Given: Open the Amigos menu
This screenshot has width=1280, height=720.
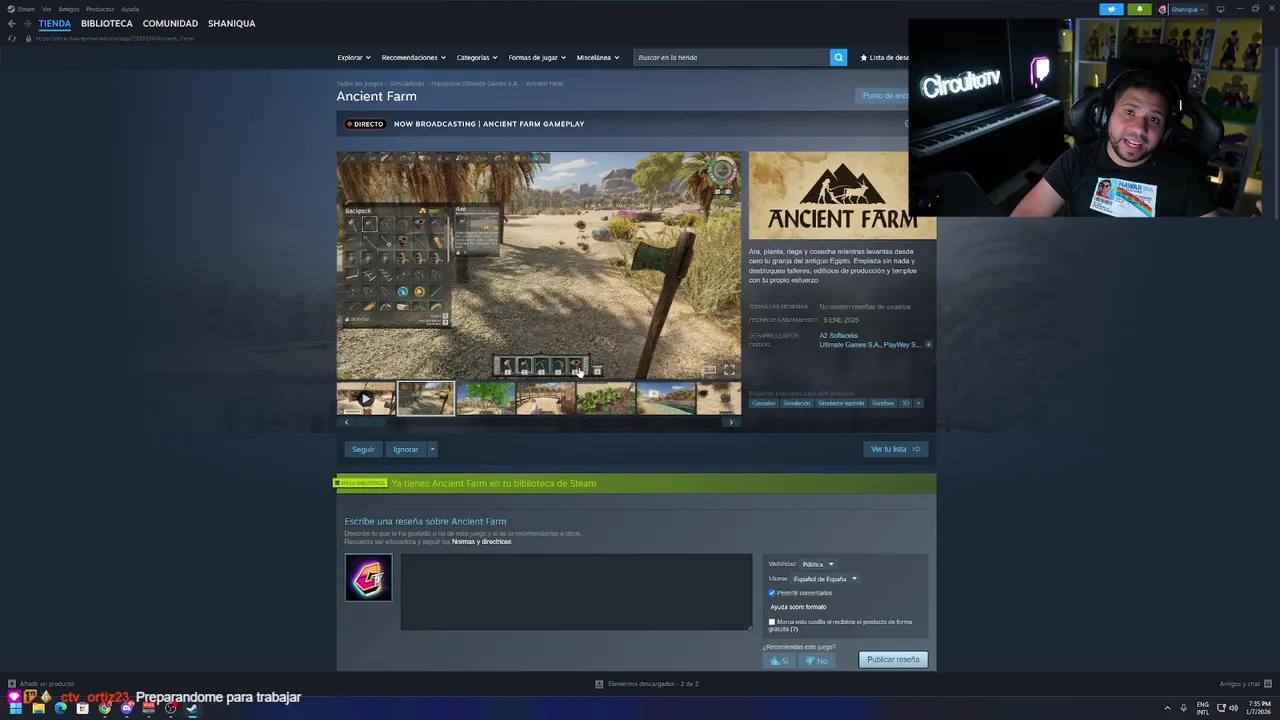Looking at the screenshot, I should (x=68, y=9).
